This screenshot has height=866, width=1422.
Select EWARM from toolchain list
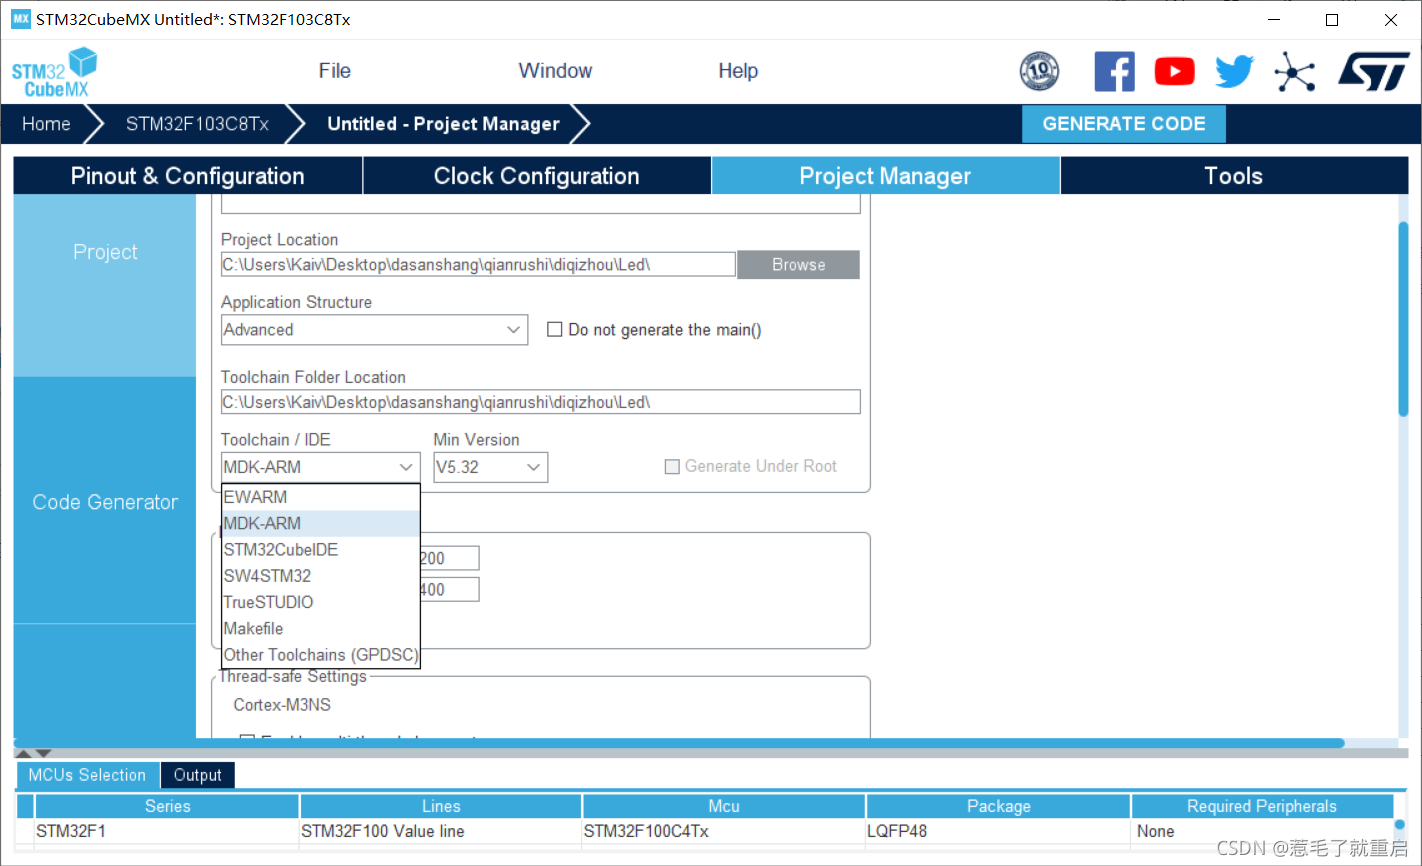pos(320,497)
